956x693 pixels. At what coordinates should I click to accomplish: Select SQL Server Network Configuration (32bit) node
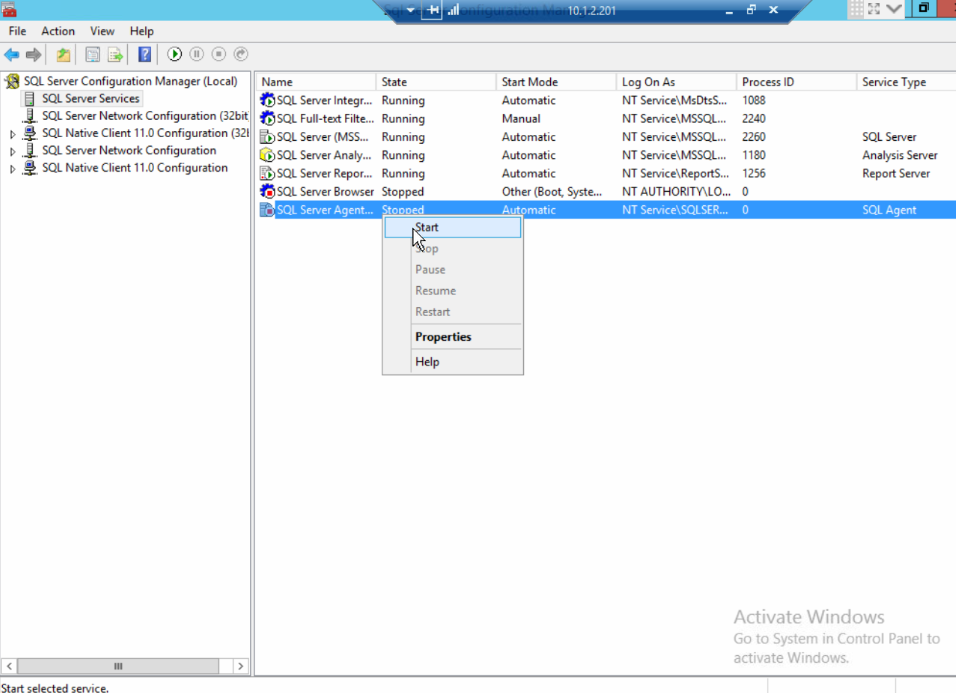[x=145, y=116]
